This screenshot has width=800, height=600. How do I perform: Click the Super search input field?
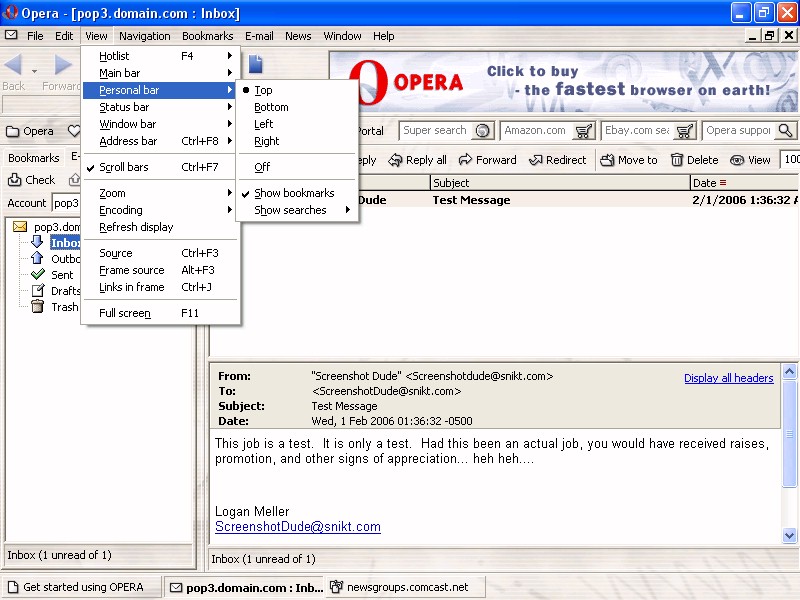pos(437,131)
